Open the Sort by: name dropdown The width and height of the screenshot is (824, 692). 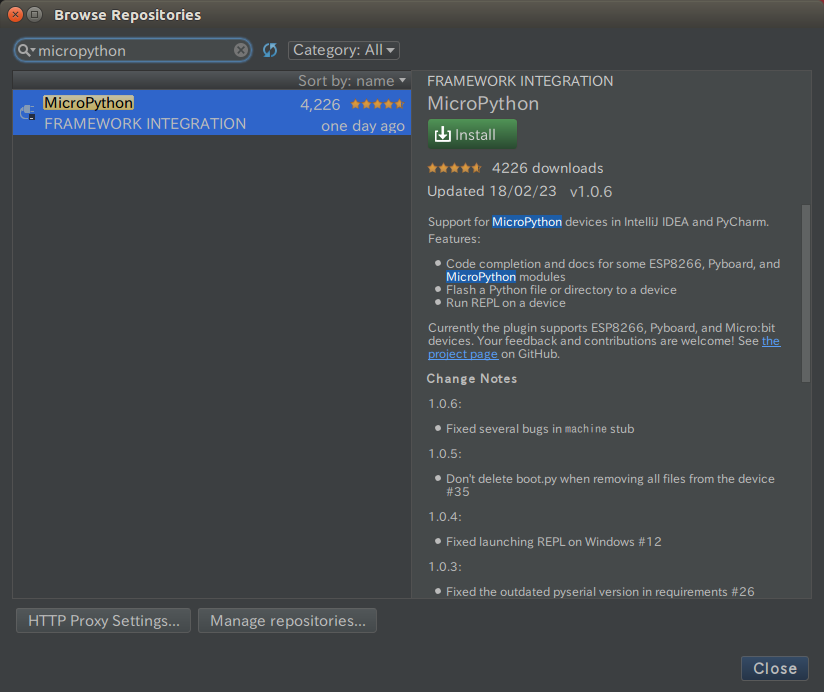352,80
